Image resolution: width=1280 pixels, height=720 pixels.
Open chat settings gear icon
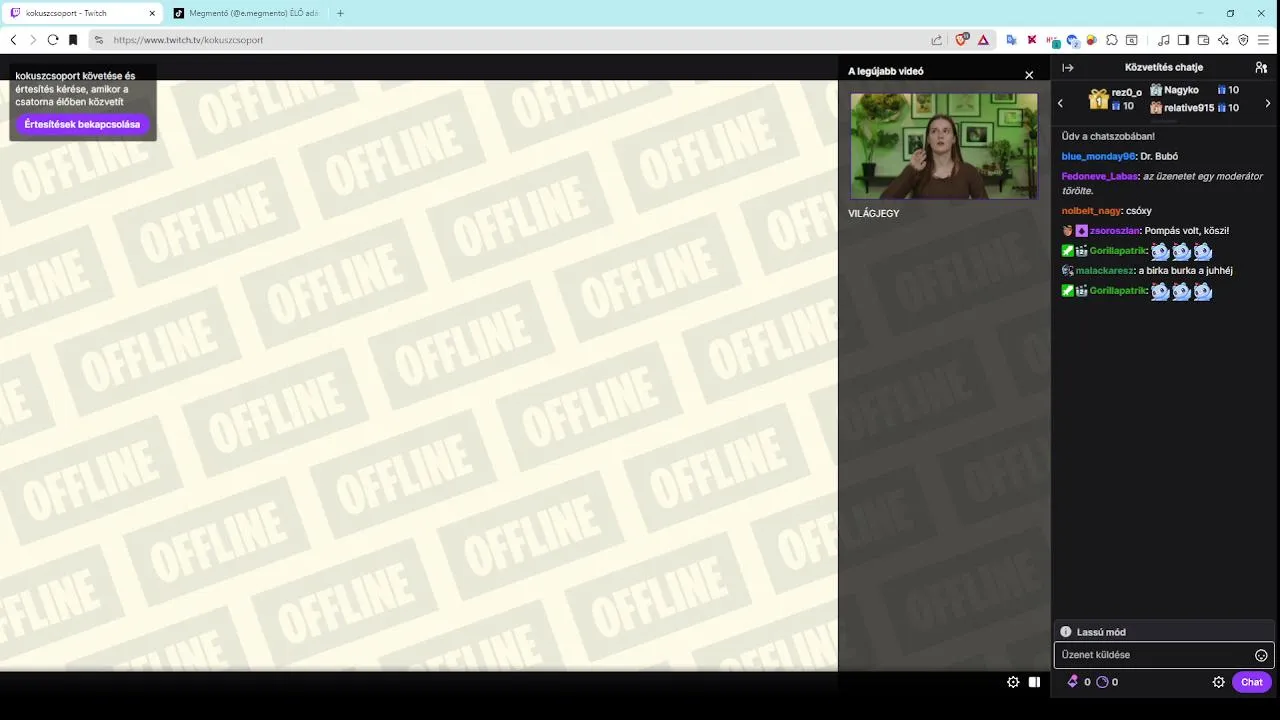tap(1219, 682)
